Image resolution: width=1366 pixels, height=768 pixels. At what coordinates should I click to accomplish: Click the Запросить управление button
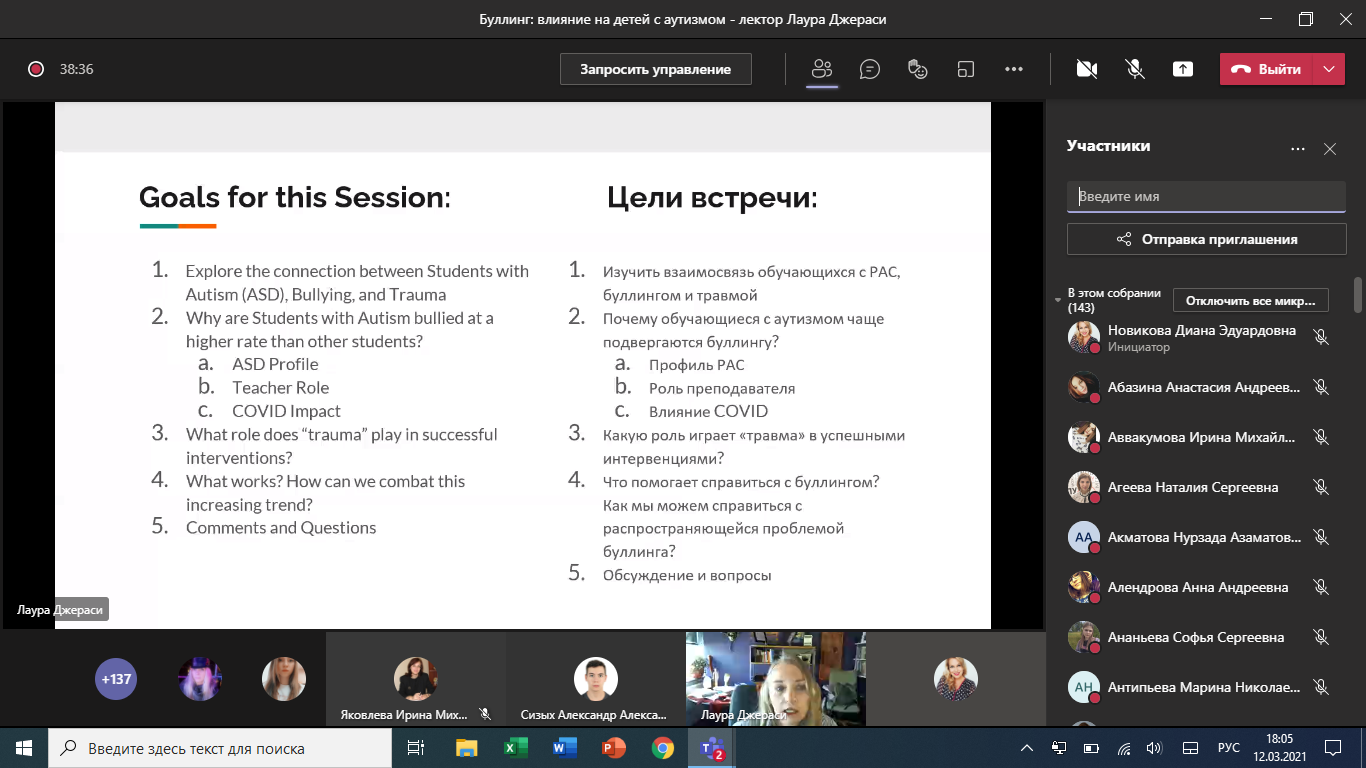tap(655, 69)
